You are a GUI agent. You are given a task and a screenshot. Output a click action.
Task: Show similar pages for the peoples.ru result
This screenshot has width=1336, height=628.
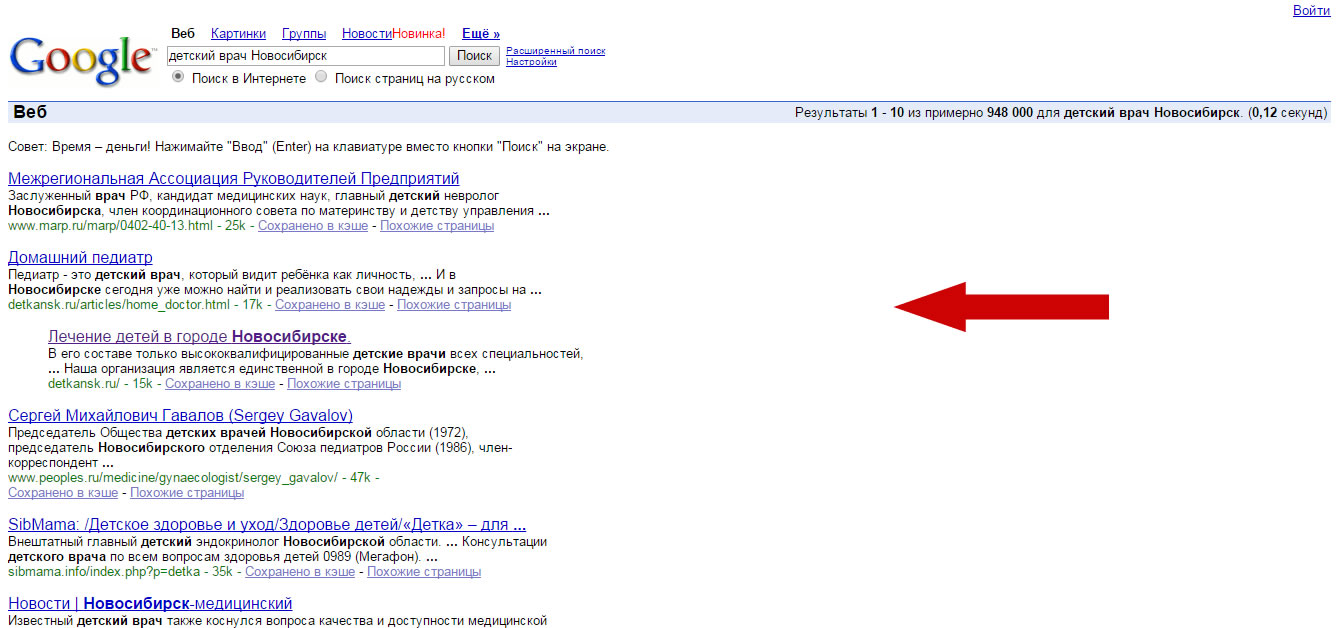(187, 493)
